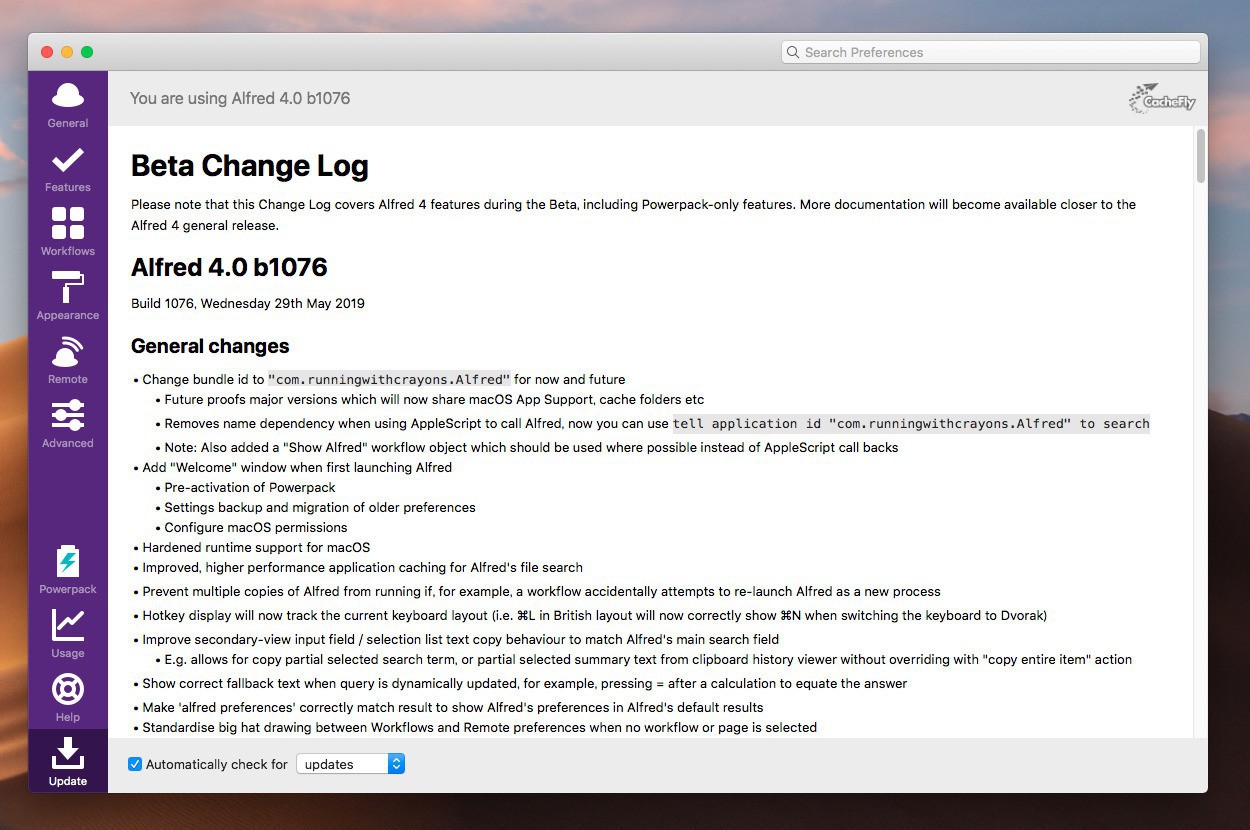Image resolution: width=1250 pixels, height=830 pixels.
Task: Close the Alfred Preferences window
Action: pyautogui.click(x=47, y=52)
